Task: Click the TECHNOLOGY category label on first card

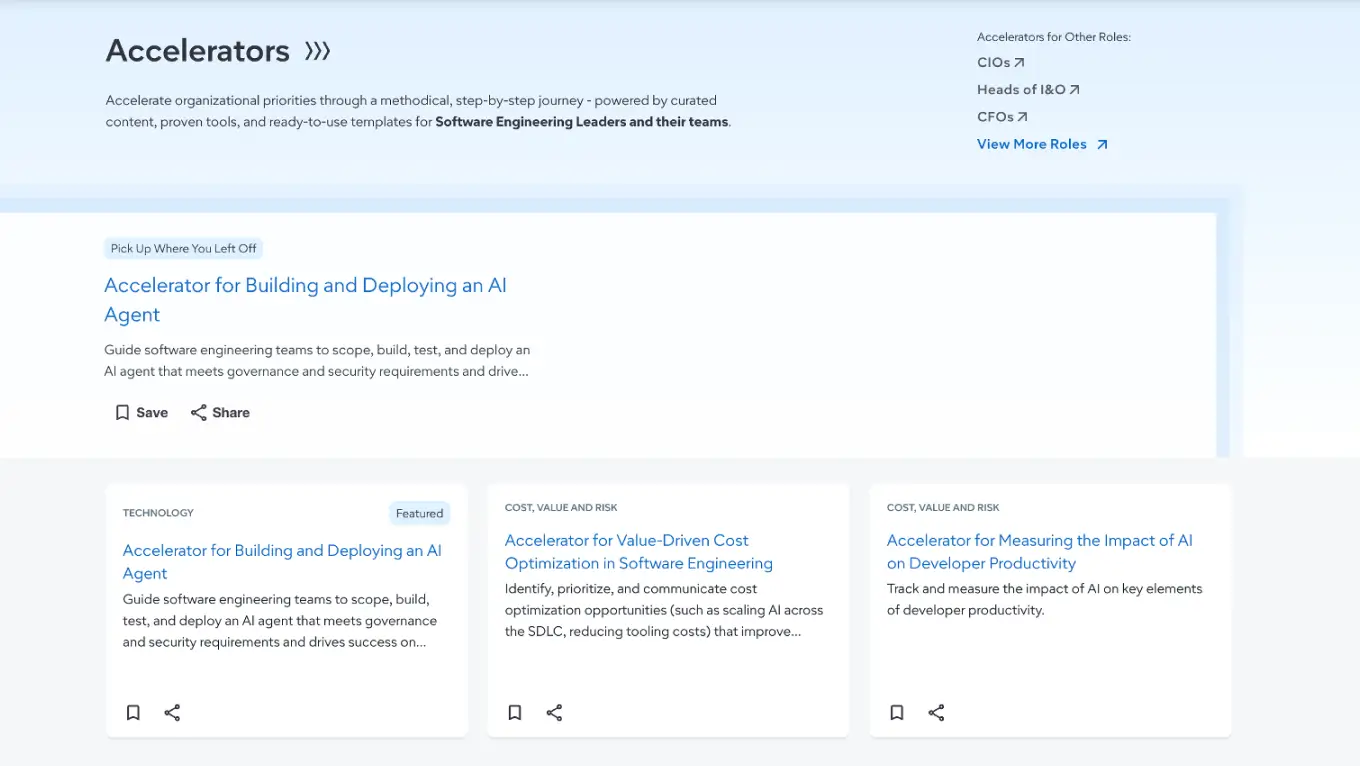Action: tap(158, 513)
